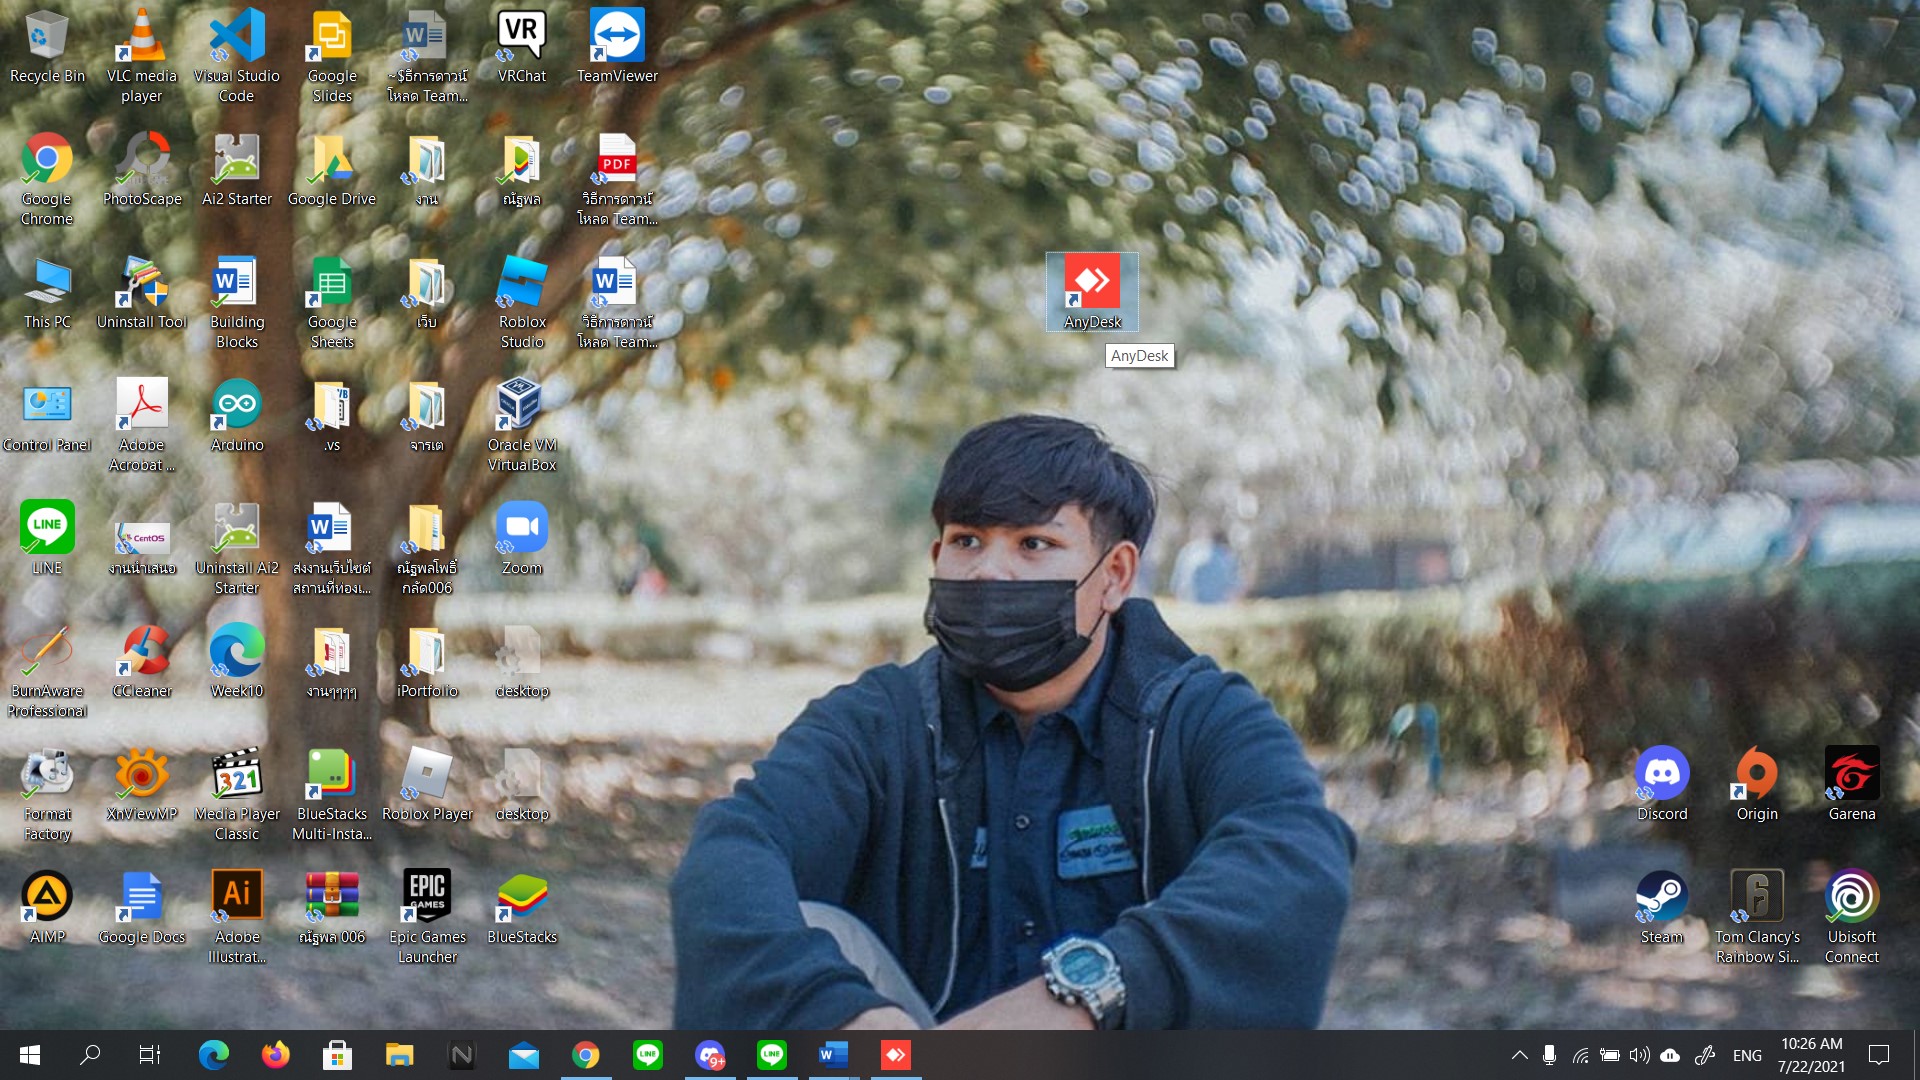Screen dimensions: 1920x1080
Task: Select the AnyDesk desktop shortcut
Action: tap(1092, 292)
